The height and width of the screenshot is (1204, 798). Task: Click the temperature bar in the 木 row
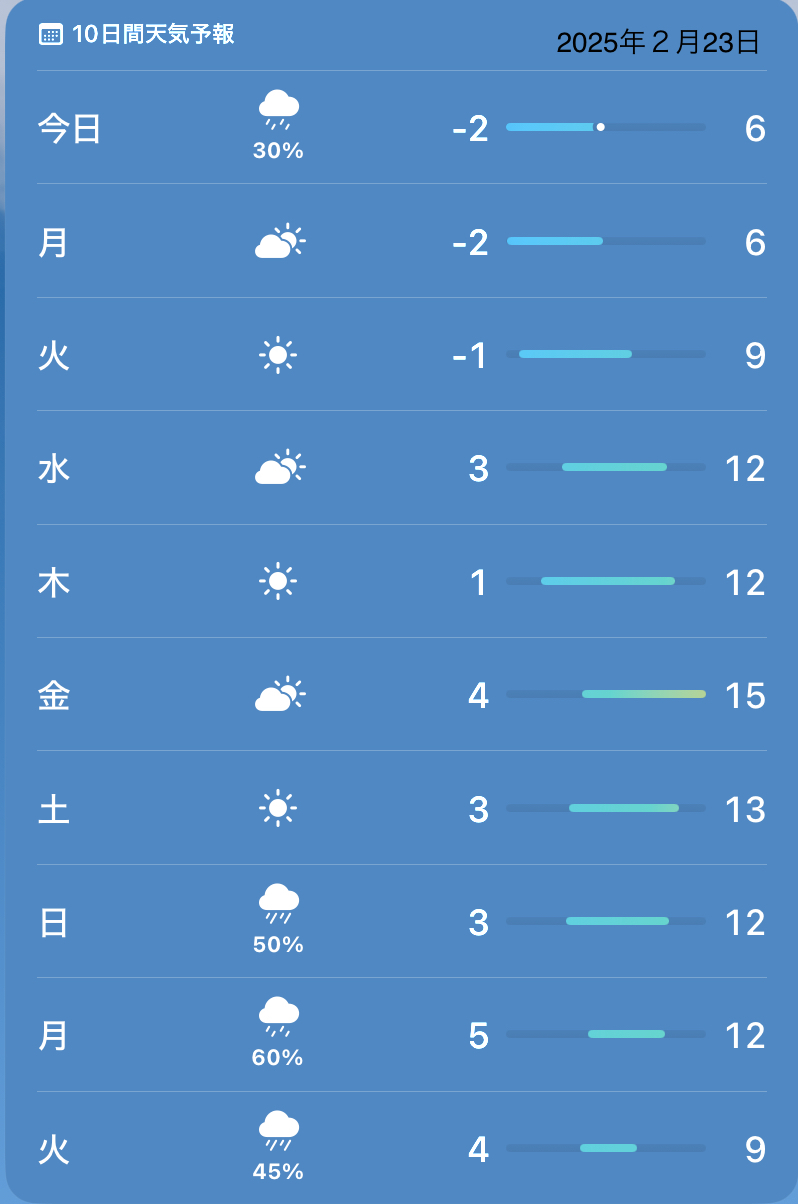tap(608, 581)
